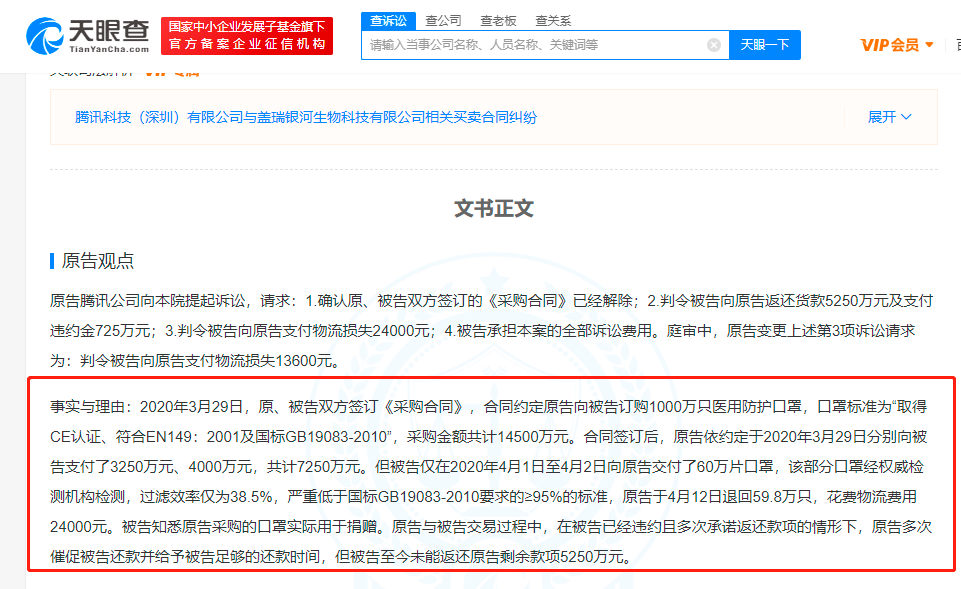Switch to the 查关系 tab
The image size is (961, 589).
[552, 20]
